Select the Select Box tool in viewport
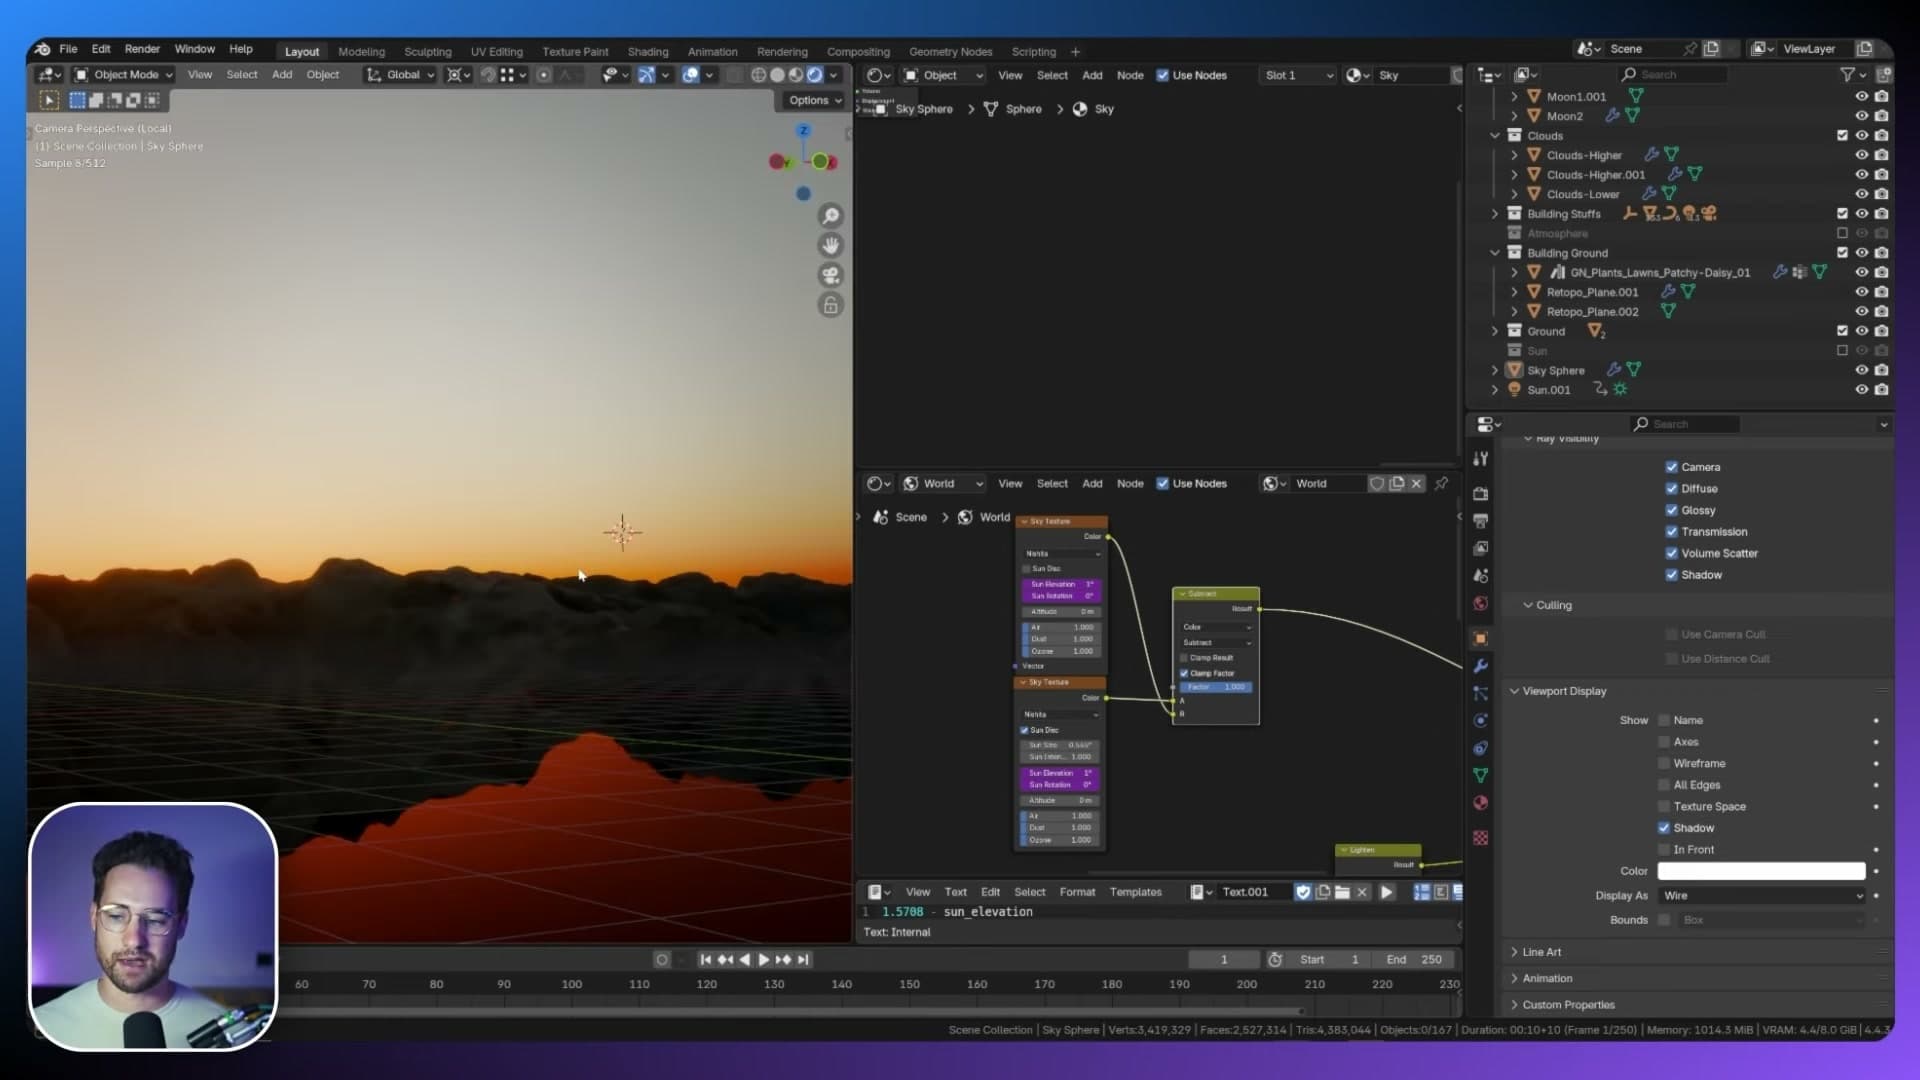The image size is (1920, 1080). 49,100
